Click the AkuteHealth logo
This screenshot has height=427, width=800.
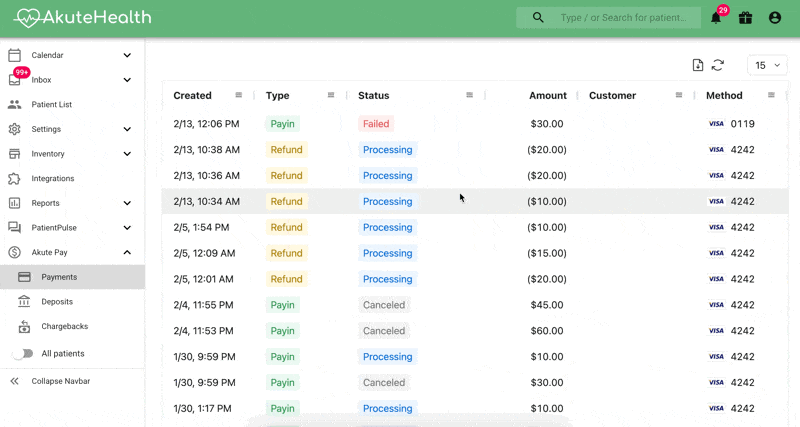click(82, 18)
